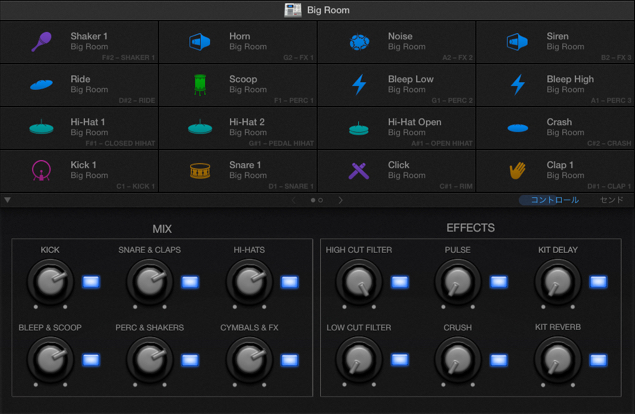Click the CYMBALS & FX knob

click(249, 359)
